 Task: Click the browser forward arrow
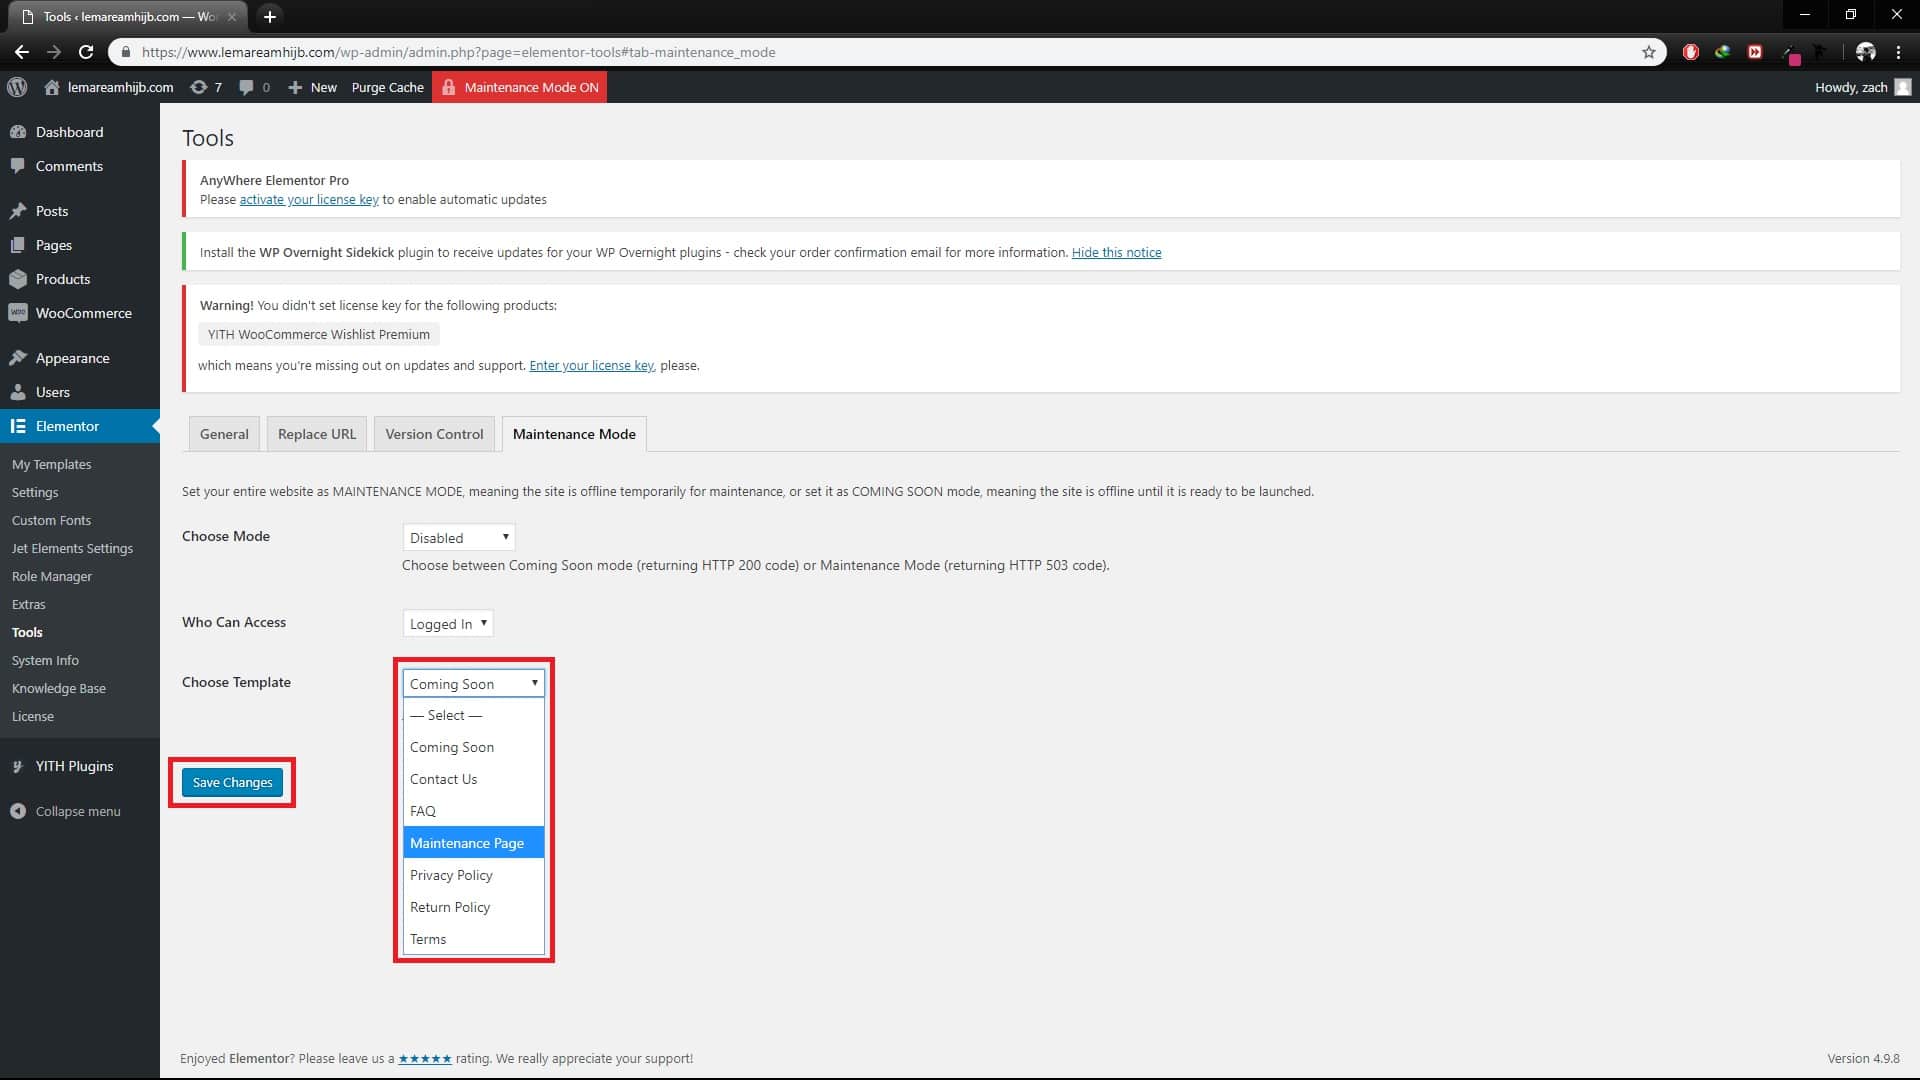(54, 52)
